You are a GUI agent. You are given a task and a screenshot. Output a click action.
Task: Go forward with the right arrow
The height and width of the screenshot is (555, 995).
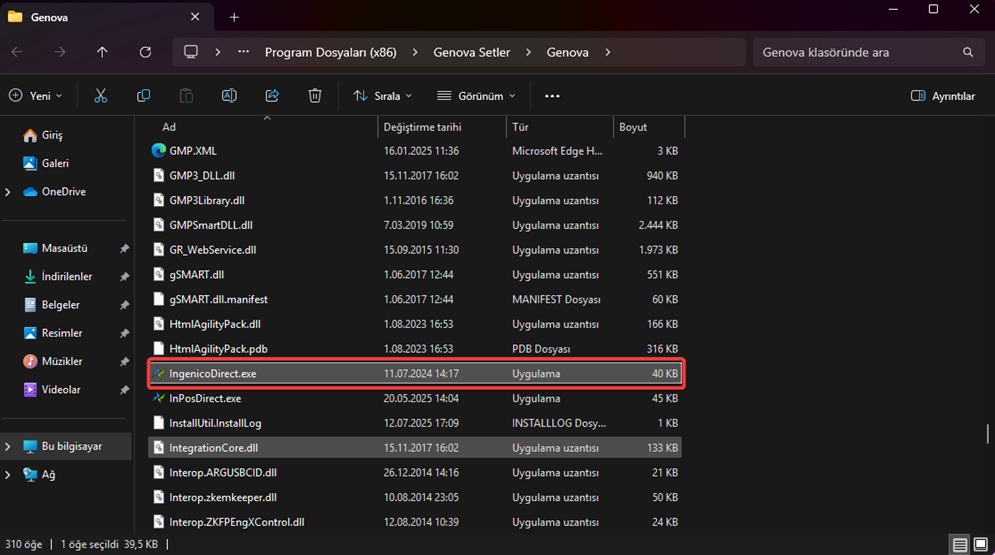[60, 52]
